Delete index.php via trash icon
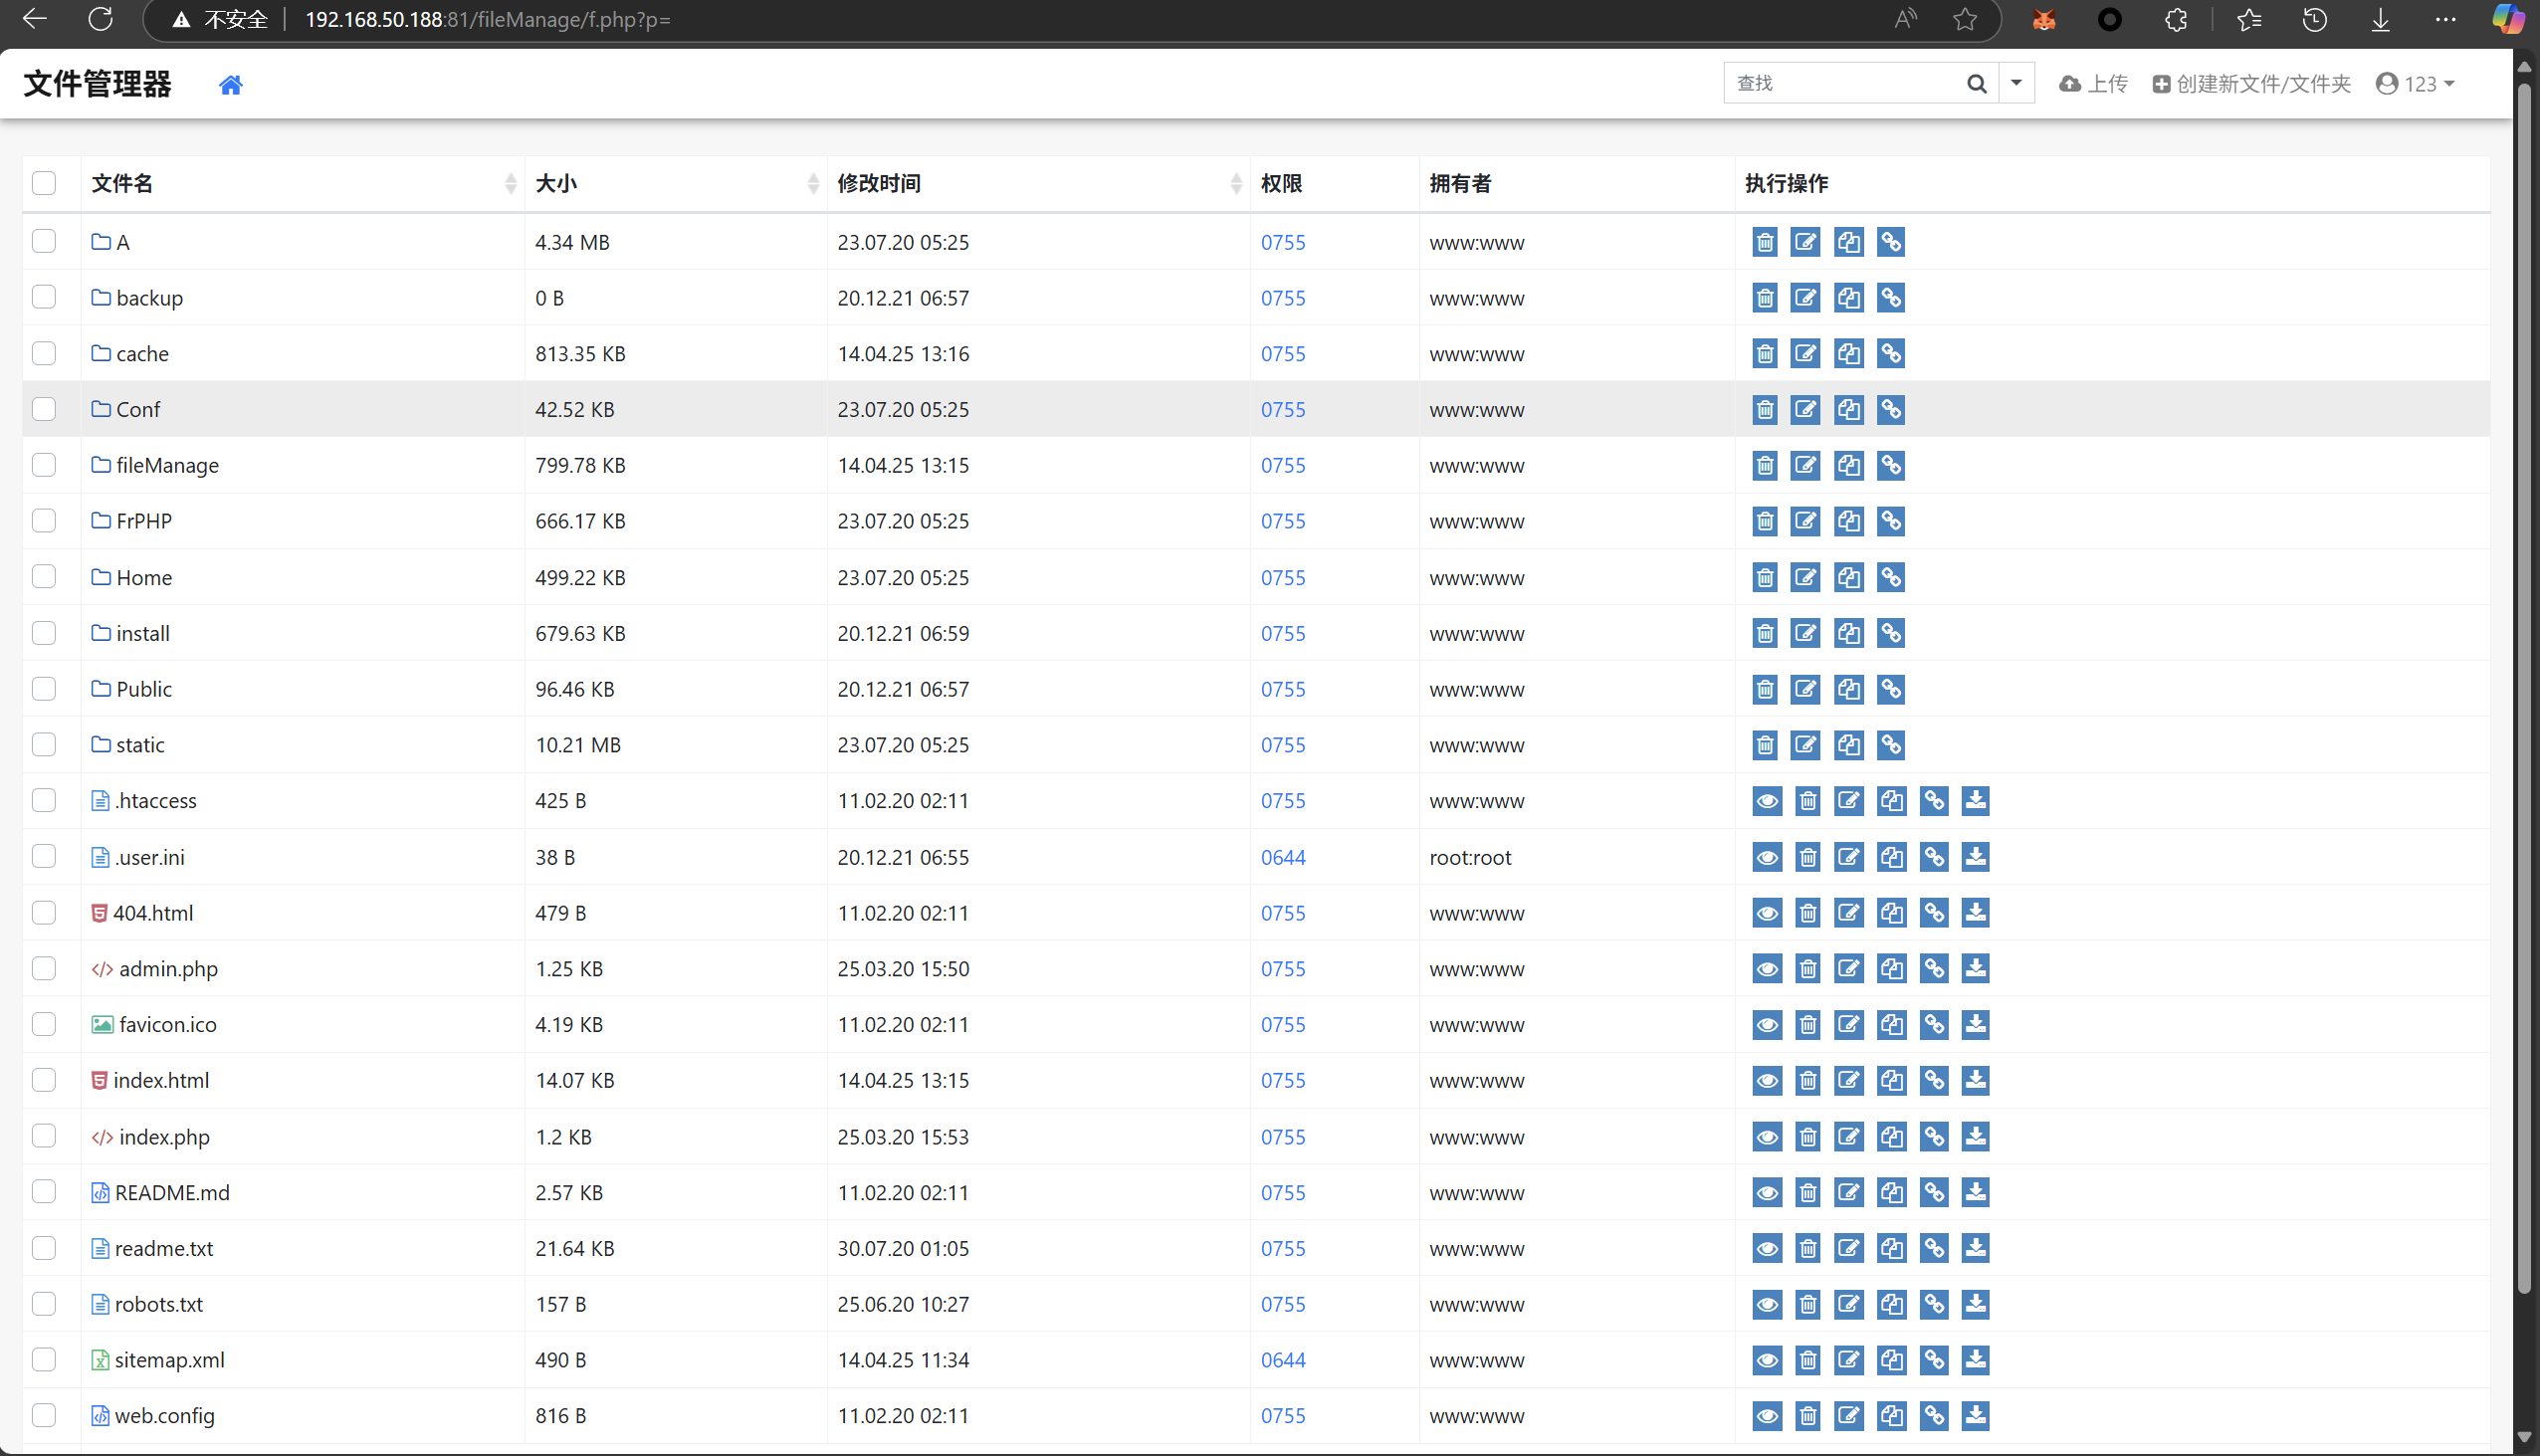This screenshot has height=1456, width=2540. [x=1807, y=1137]
